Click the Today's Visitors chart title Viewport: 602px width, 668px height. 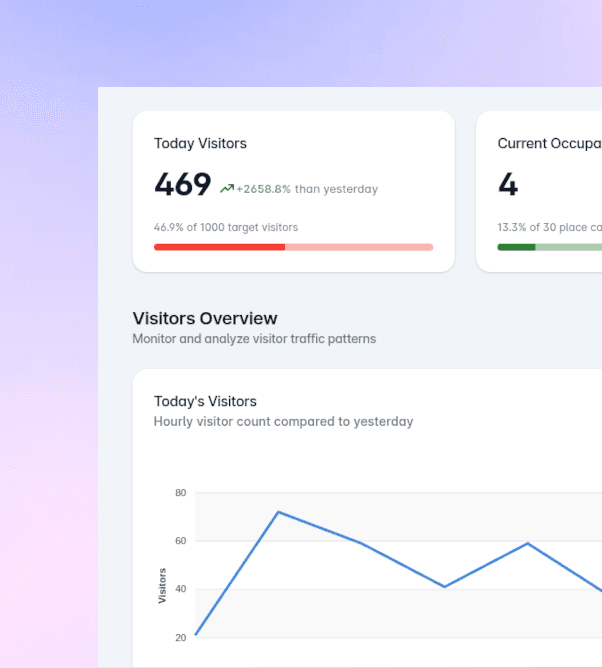point(205,401)
